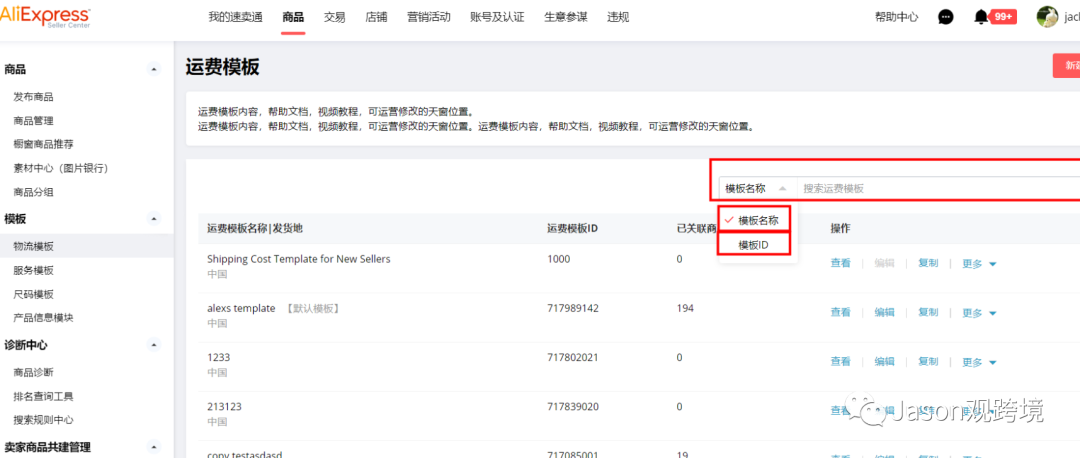1080x458 pixels.
Task: Open 违规 top menu
Action: (x=619, y=17)
